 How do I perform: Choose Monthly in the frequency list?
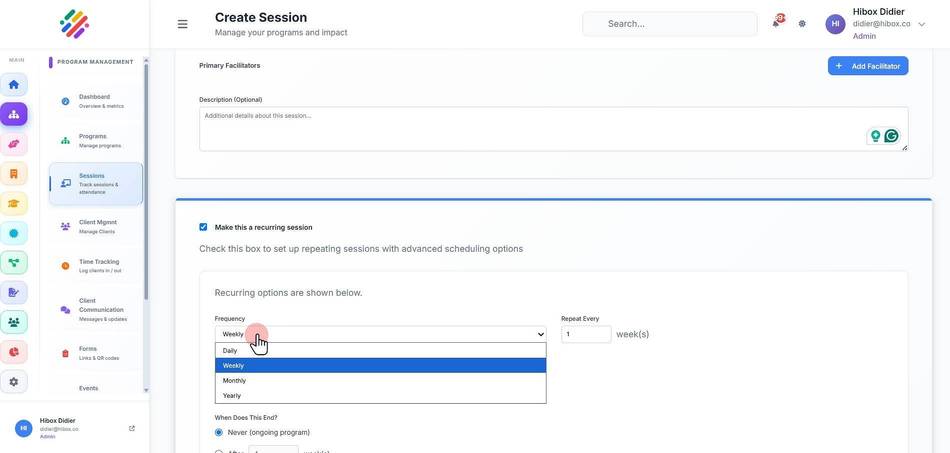380,380
